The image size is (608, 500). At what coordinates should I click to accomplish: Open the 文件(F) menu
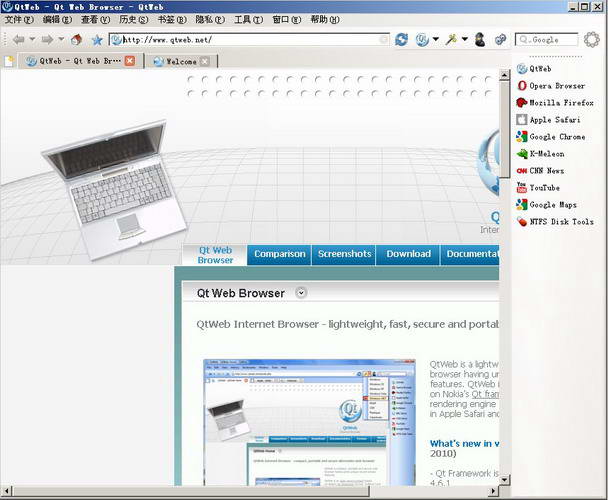(x=19, y=19)
